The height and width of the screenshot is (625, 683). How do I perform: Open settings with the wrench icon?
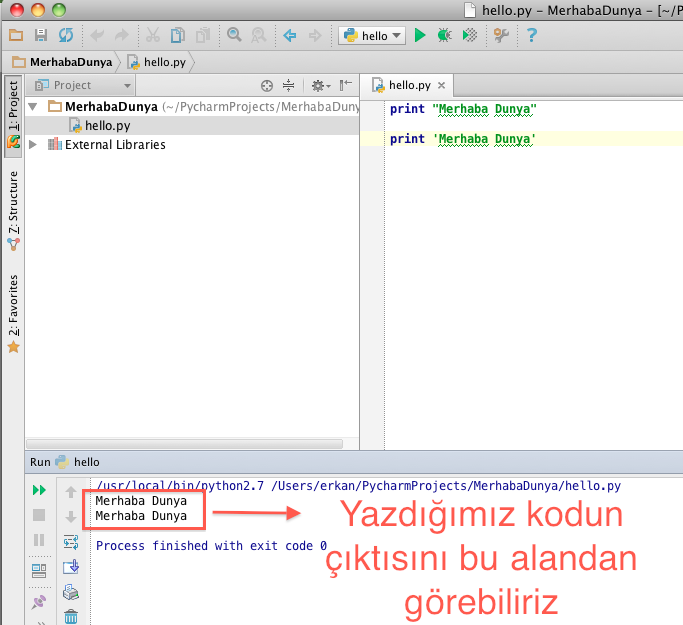(x=501, y=35)
